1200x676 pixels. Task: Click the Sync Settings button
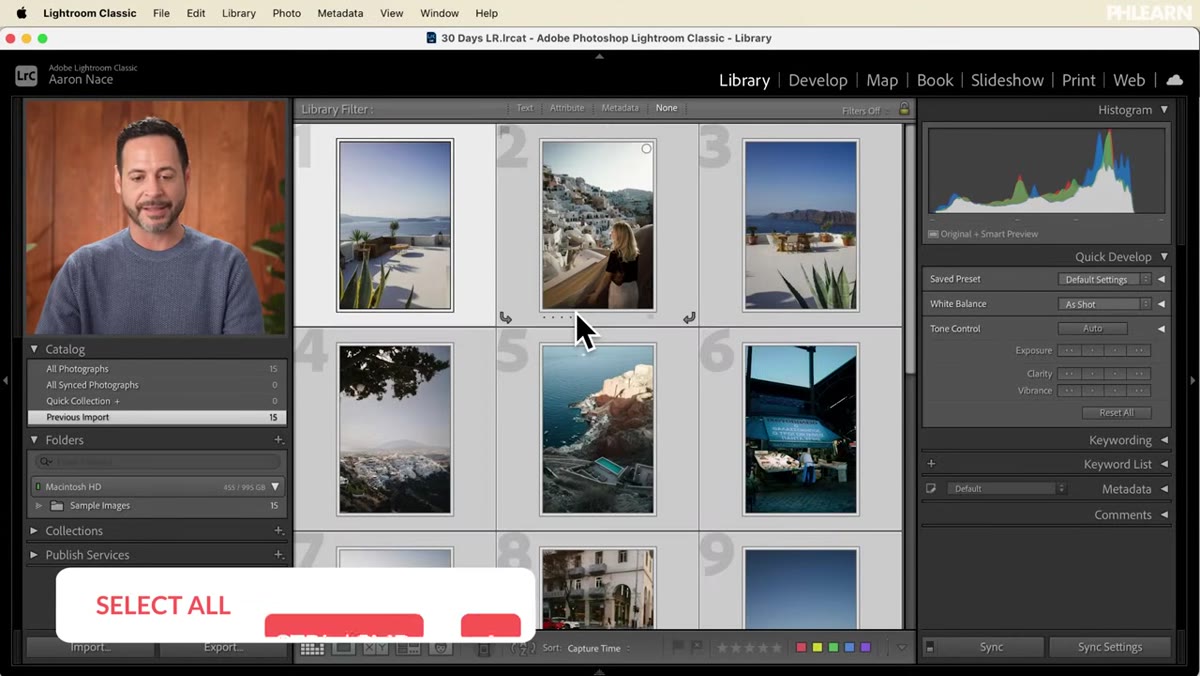tap(1110, 647)
